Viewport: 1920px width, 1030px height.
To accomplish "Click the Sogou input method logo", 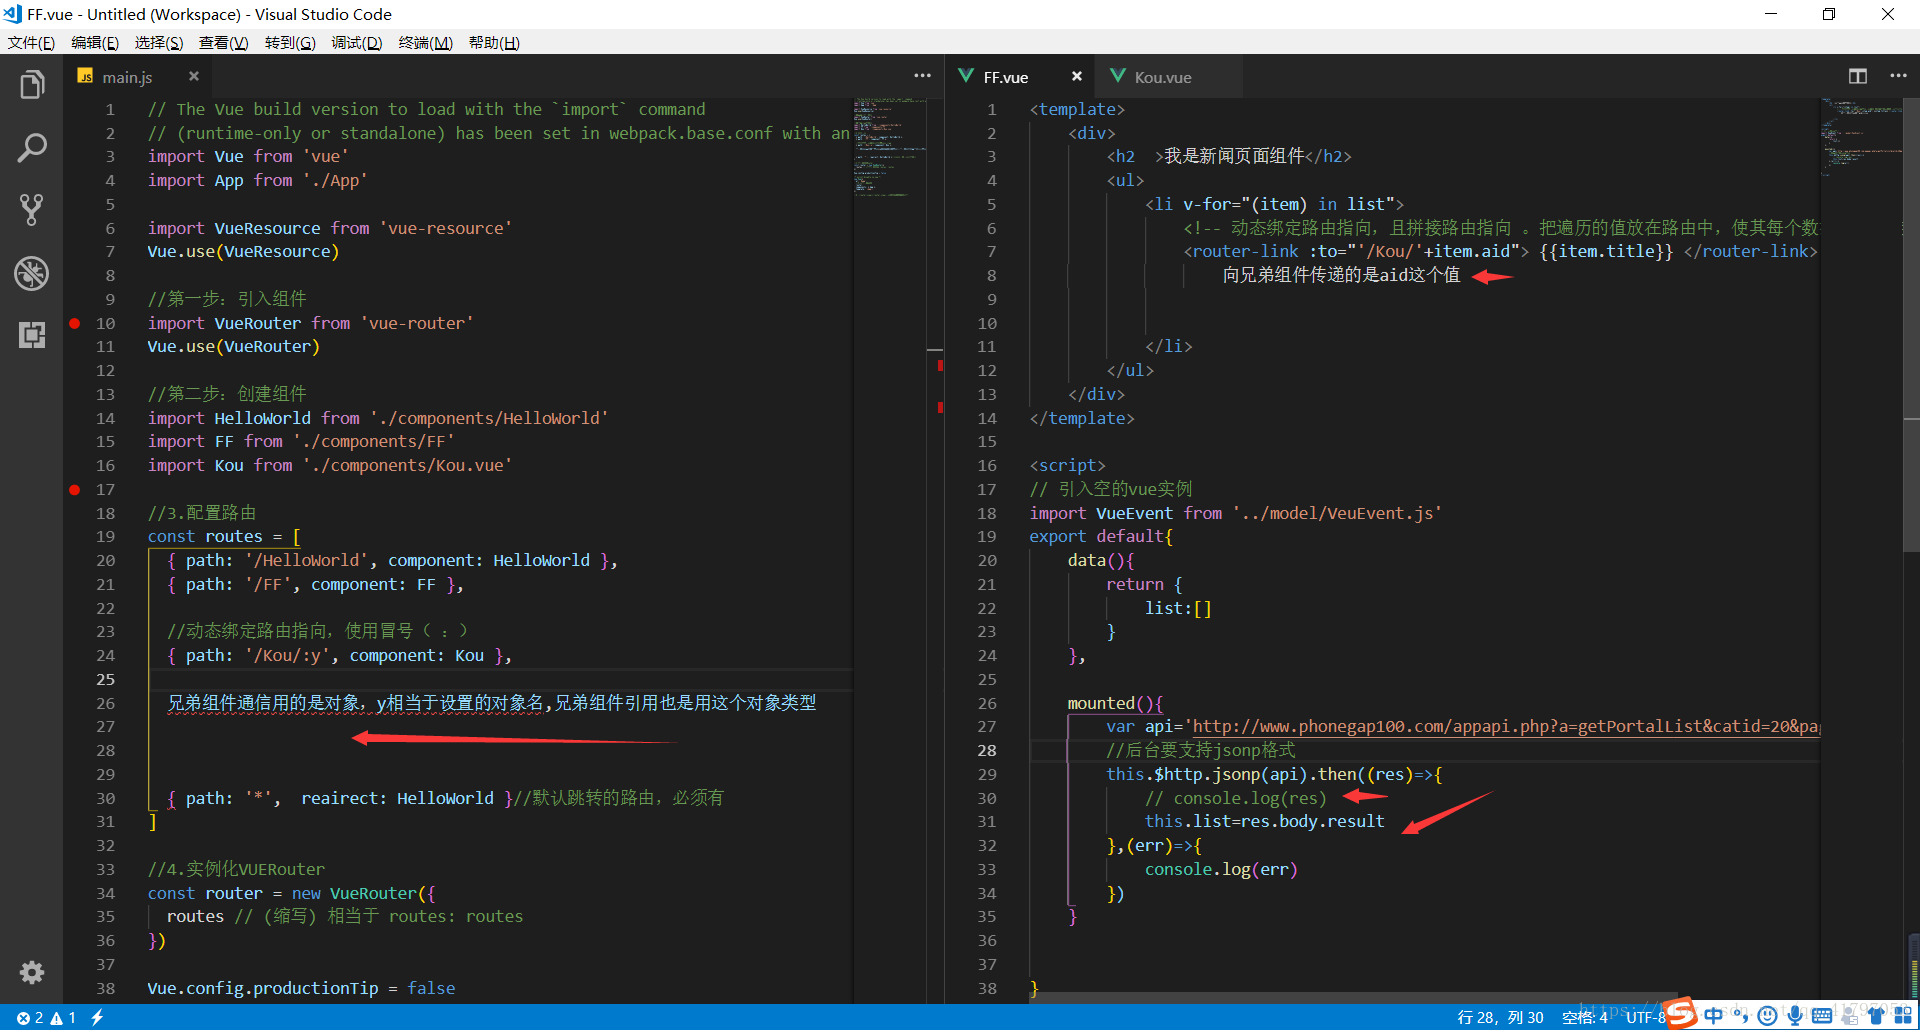I will pyautogui.click(x=1681, y=1014).
